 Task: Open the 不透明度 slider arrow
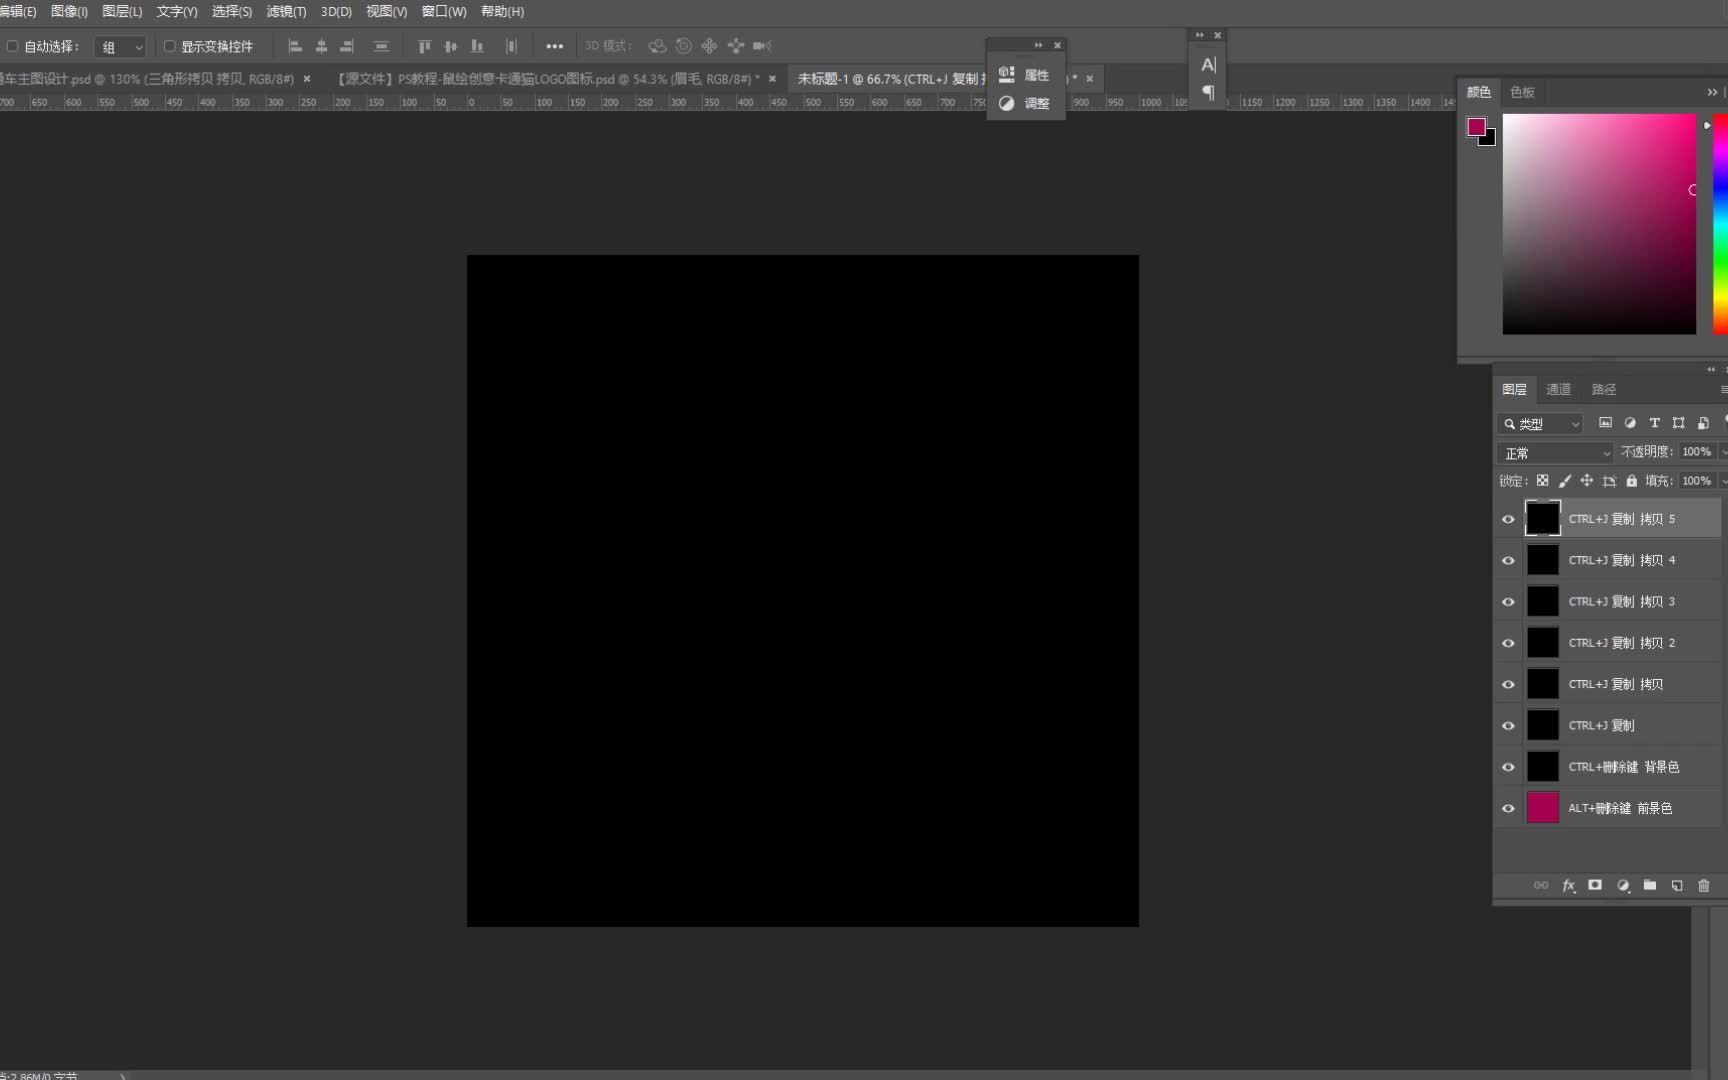tap(1723, 452)
